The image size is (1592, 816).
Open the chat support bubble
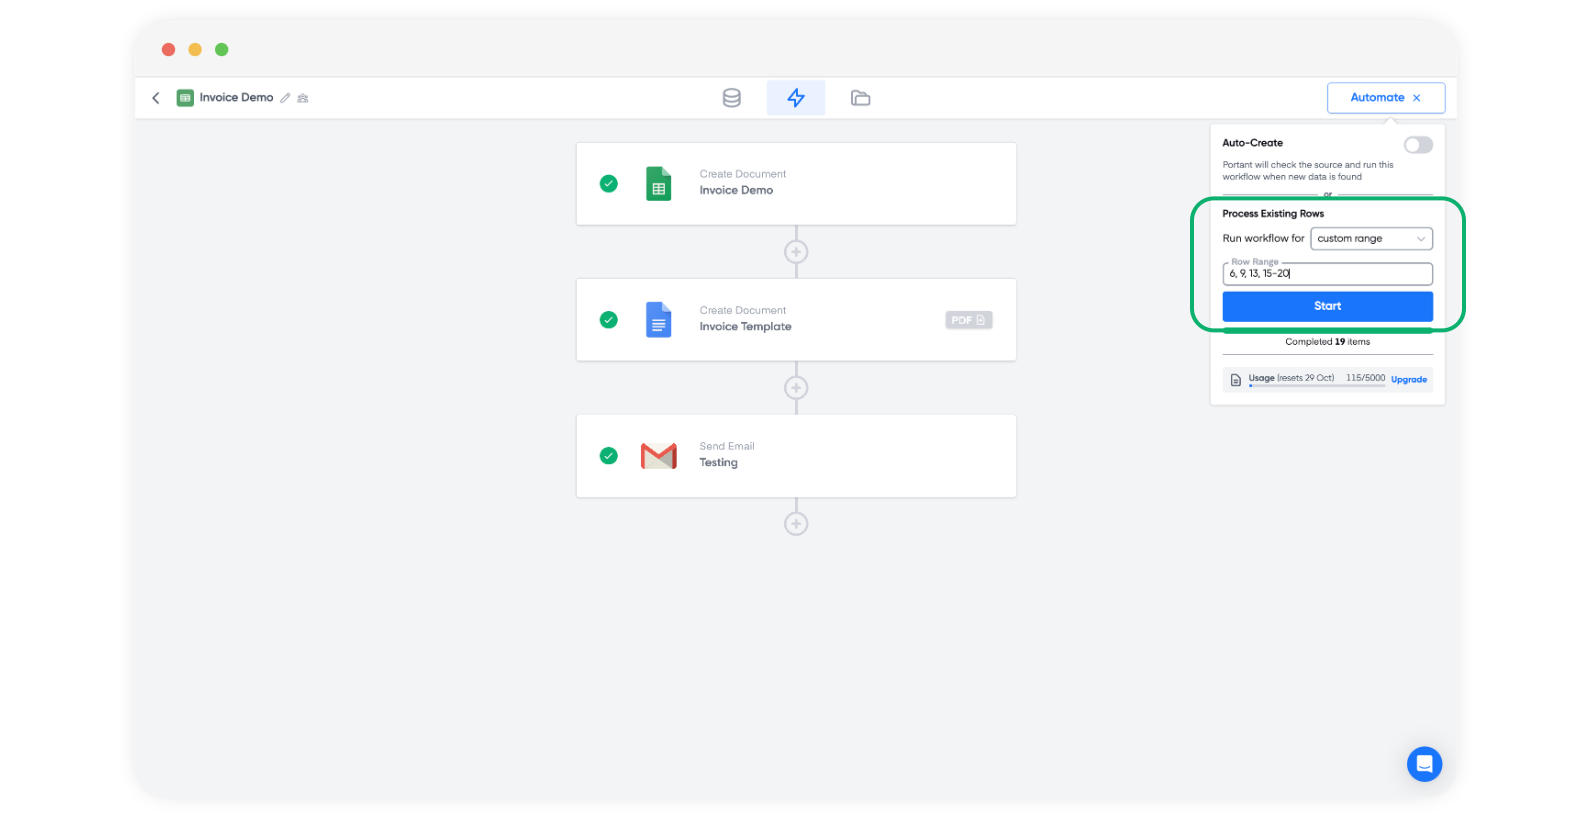(1424, 764)
